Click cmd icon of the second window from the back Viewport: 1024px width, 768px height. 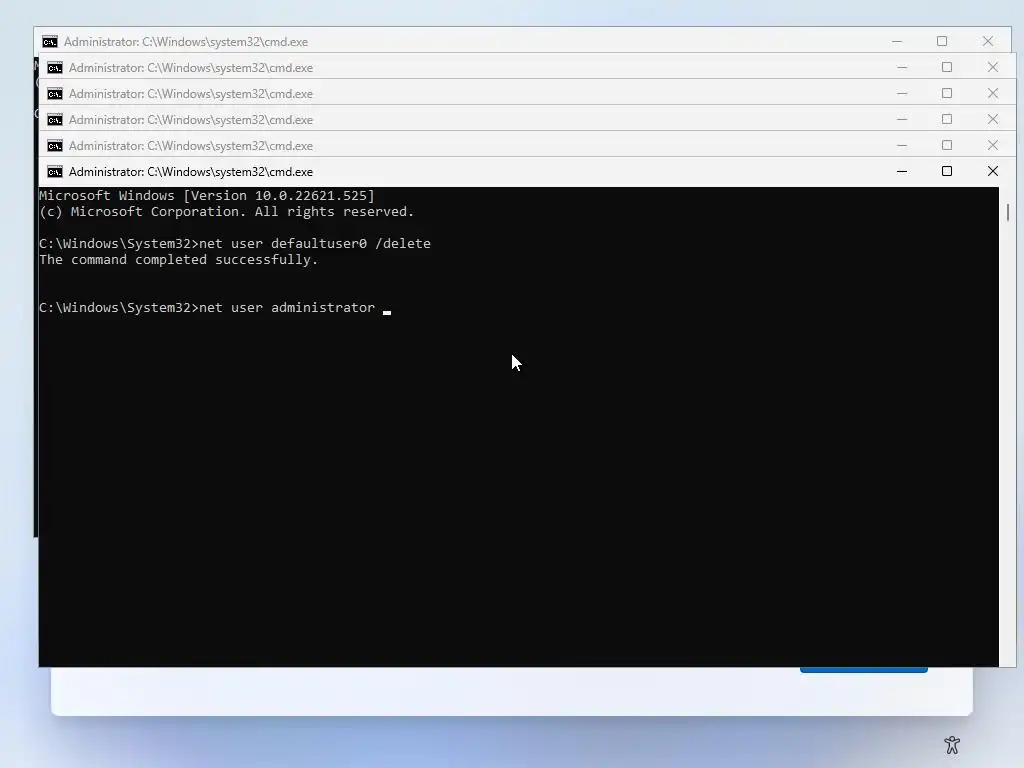pyautogui.click(x=55, y=68)
